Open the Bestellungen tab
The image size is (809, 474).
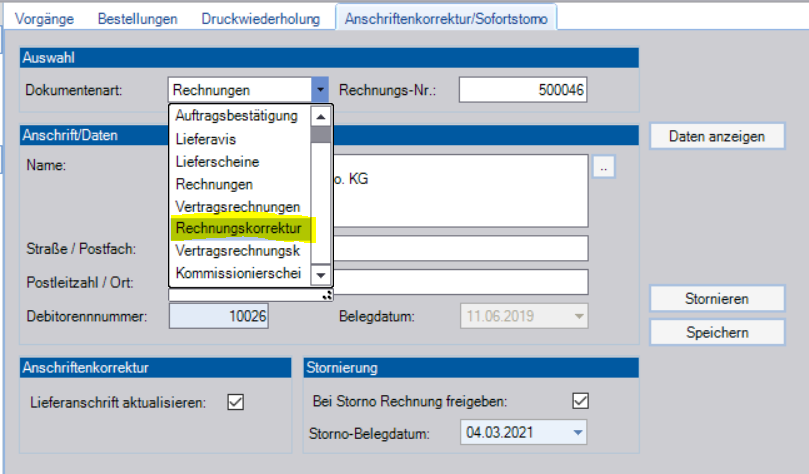coord(138,18)
